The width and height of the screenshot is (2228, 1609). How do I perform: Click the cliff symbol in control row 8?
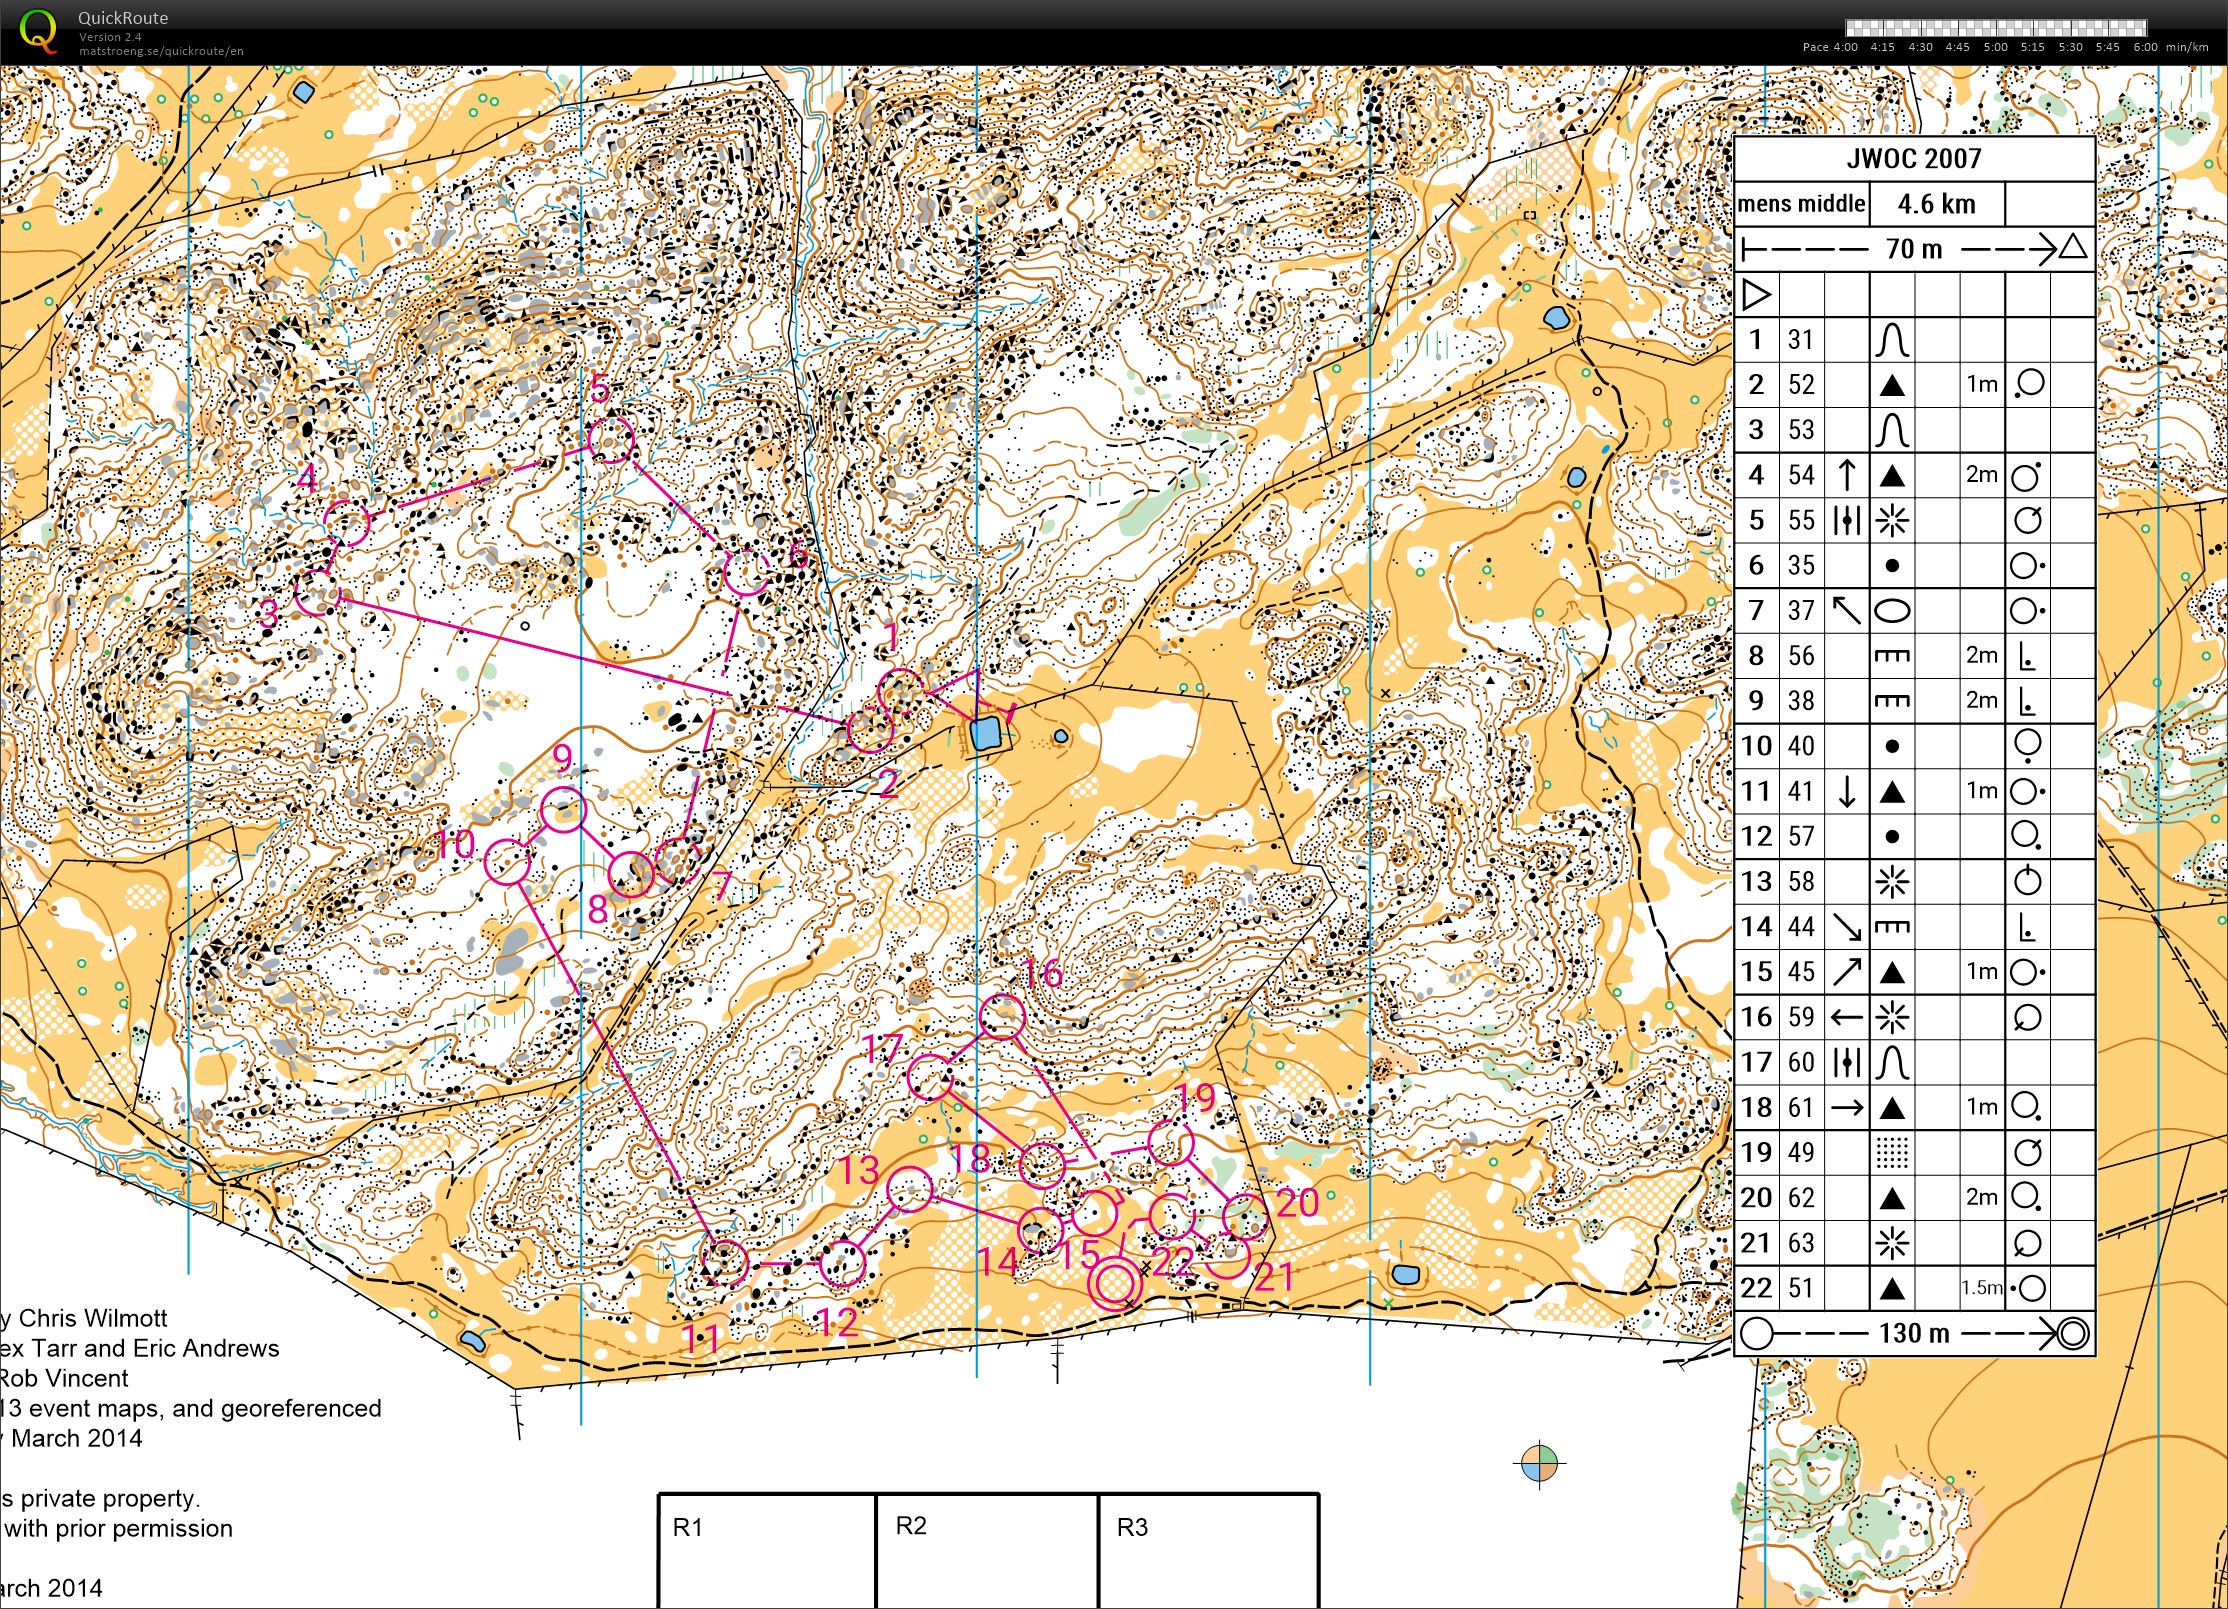[1891, 657]
